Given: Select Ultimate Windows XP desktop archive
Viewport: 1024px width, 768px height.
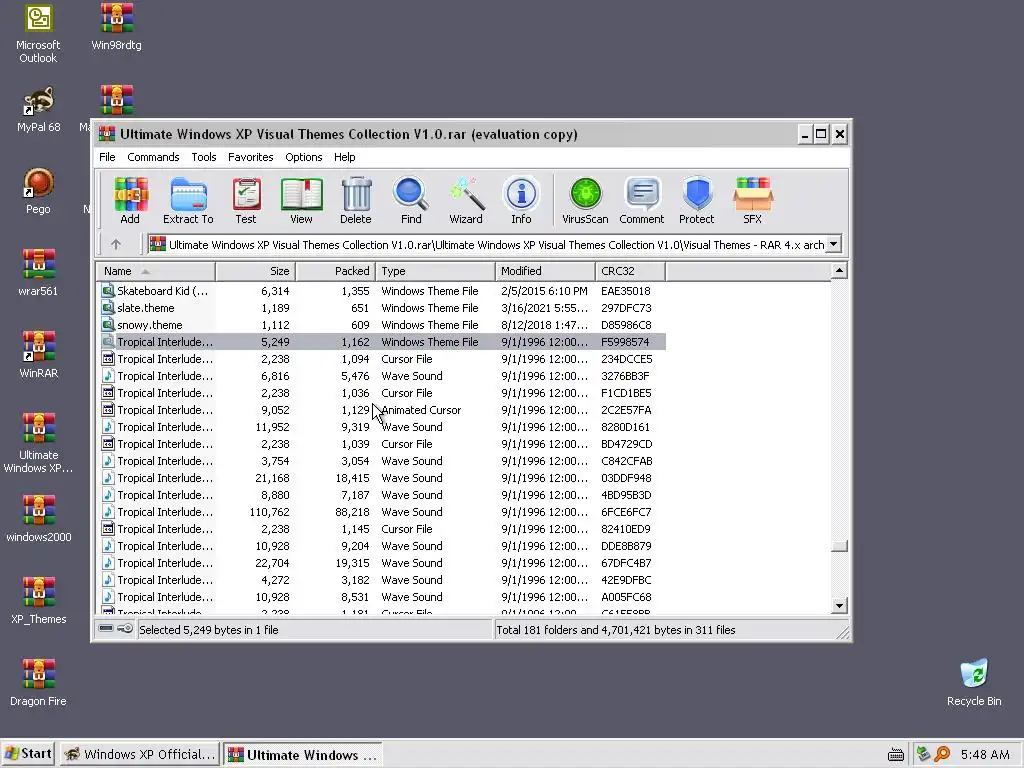Looking at the screenshot, I should point(38,444).
